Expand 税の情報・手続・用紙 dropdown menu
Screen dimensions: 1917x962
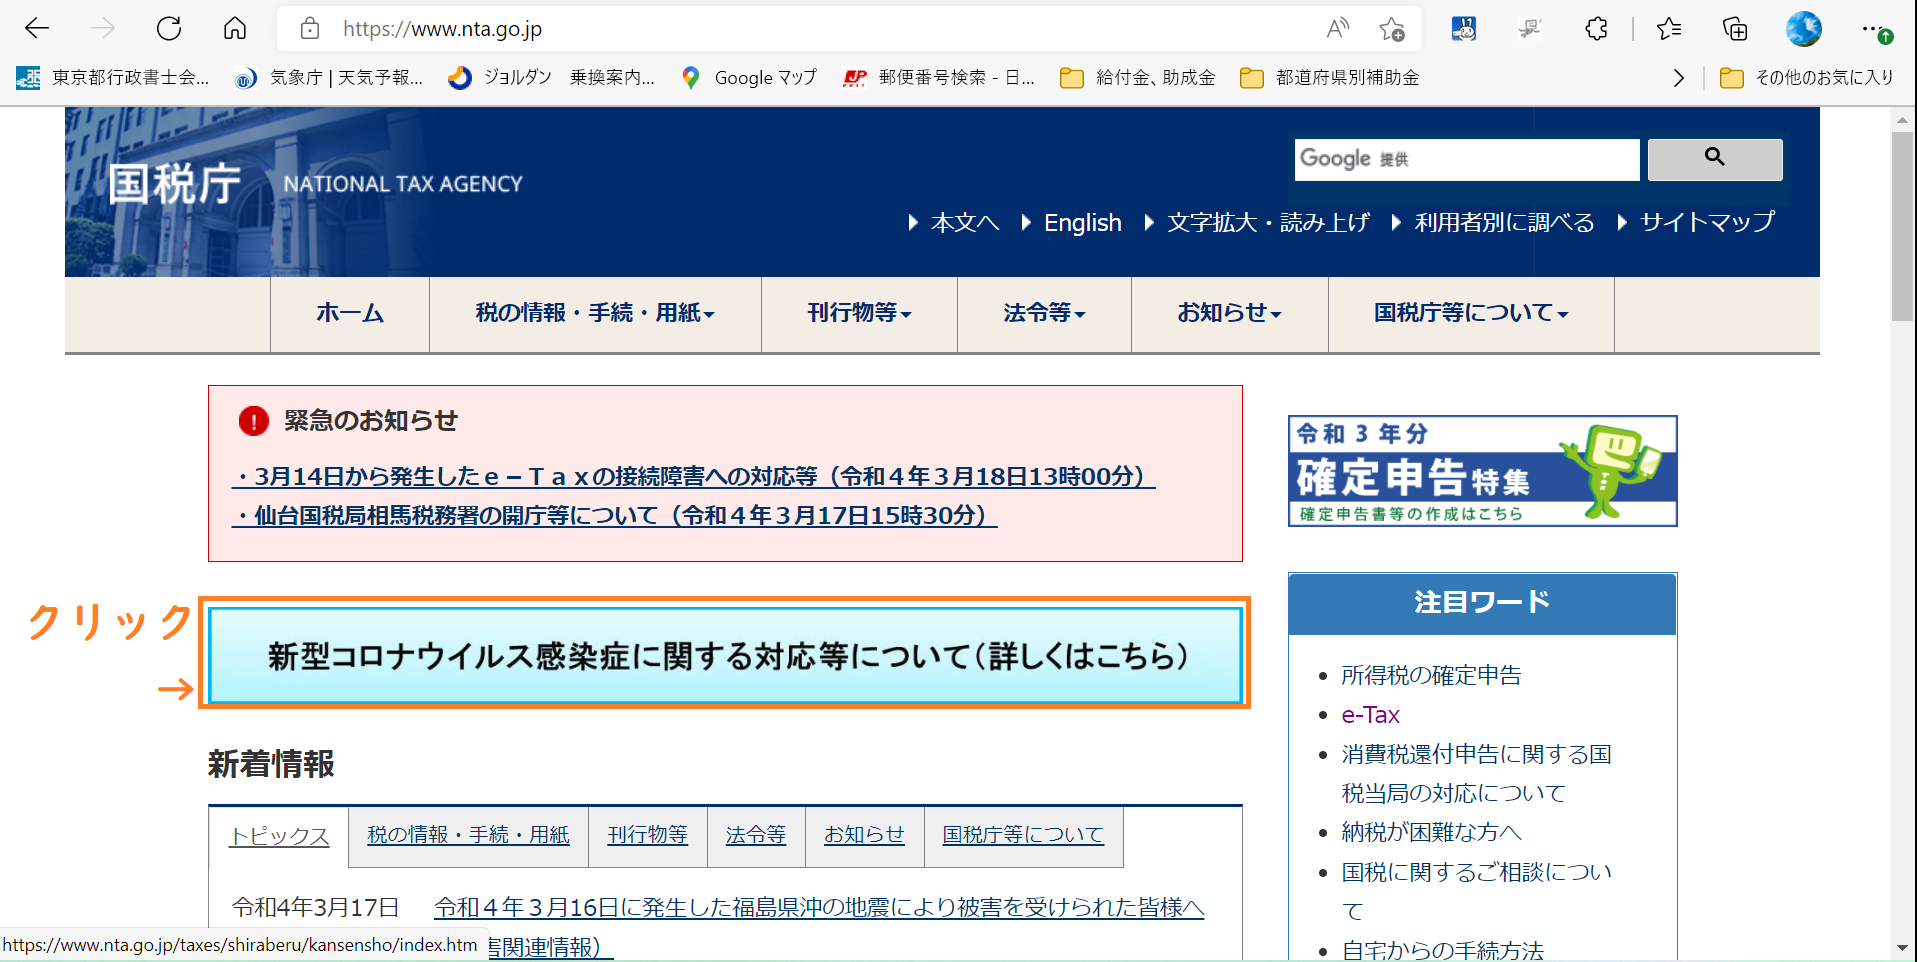click(x=595, y=314)
